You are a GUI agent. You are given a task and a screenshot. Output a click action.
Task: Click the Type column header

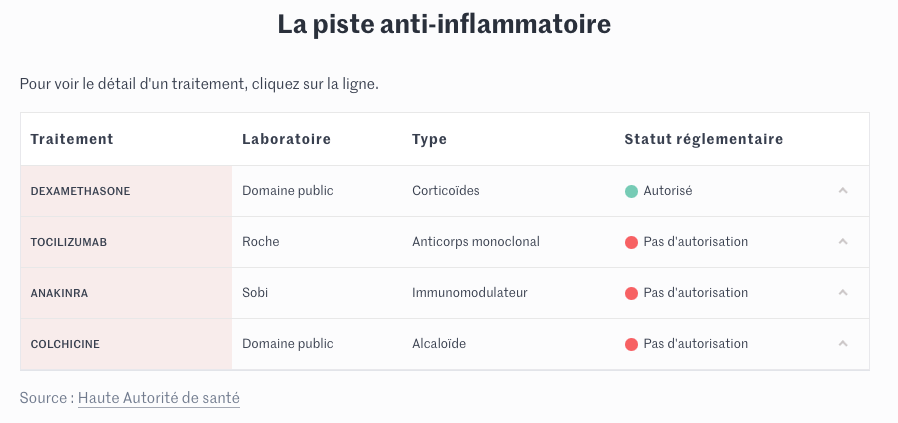point(429,139)
